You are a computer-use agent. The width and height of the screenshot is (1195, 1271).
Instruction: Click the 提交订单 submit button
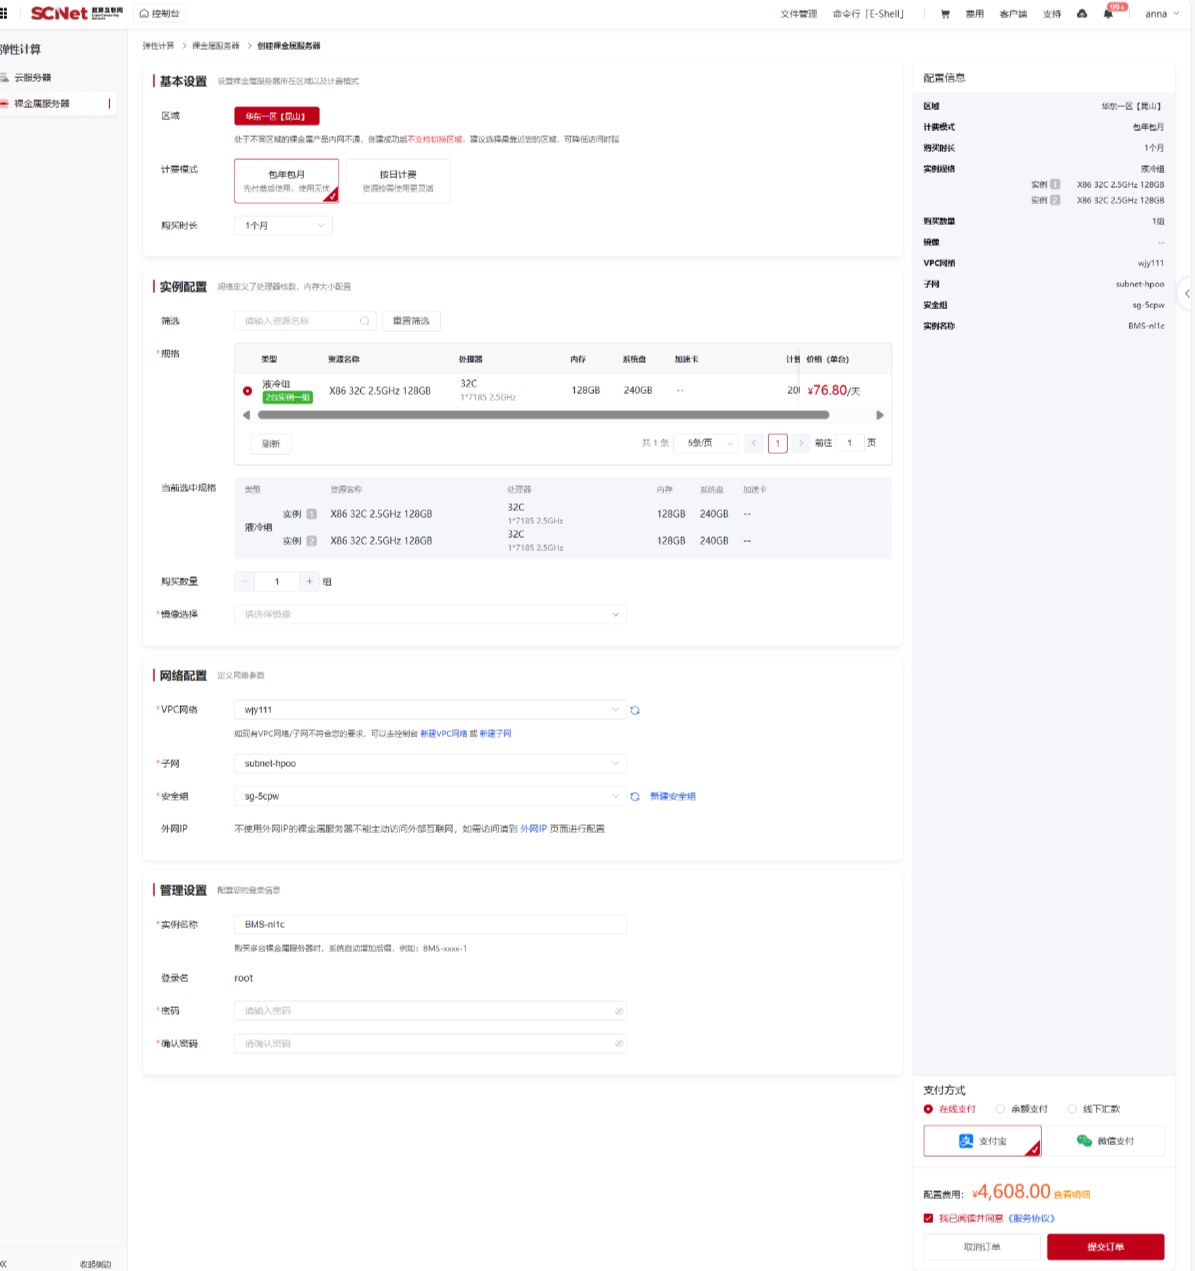tap(1105, 1246)
